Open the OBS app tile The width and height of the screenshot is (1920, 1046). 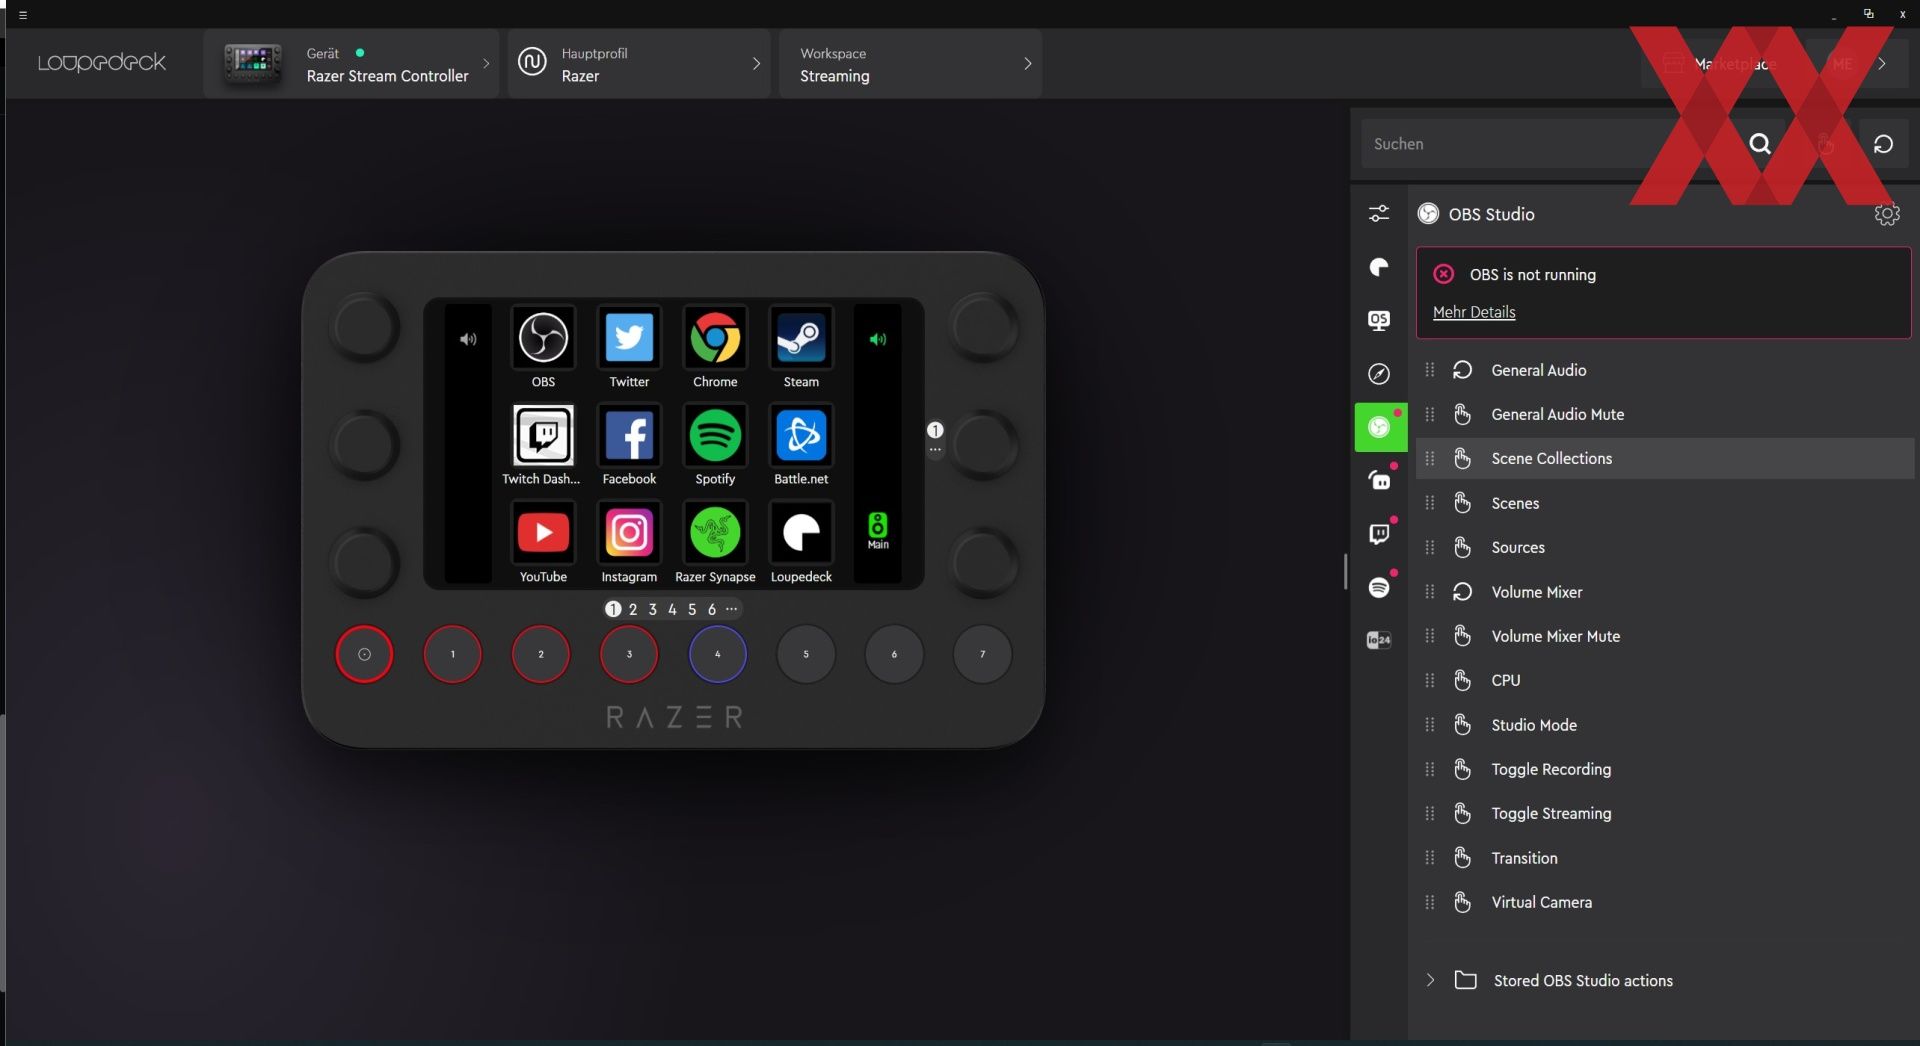click(543, 339)
